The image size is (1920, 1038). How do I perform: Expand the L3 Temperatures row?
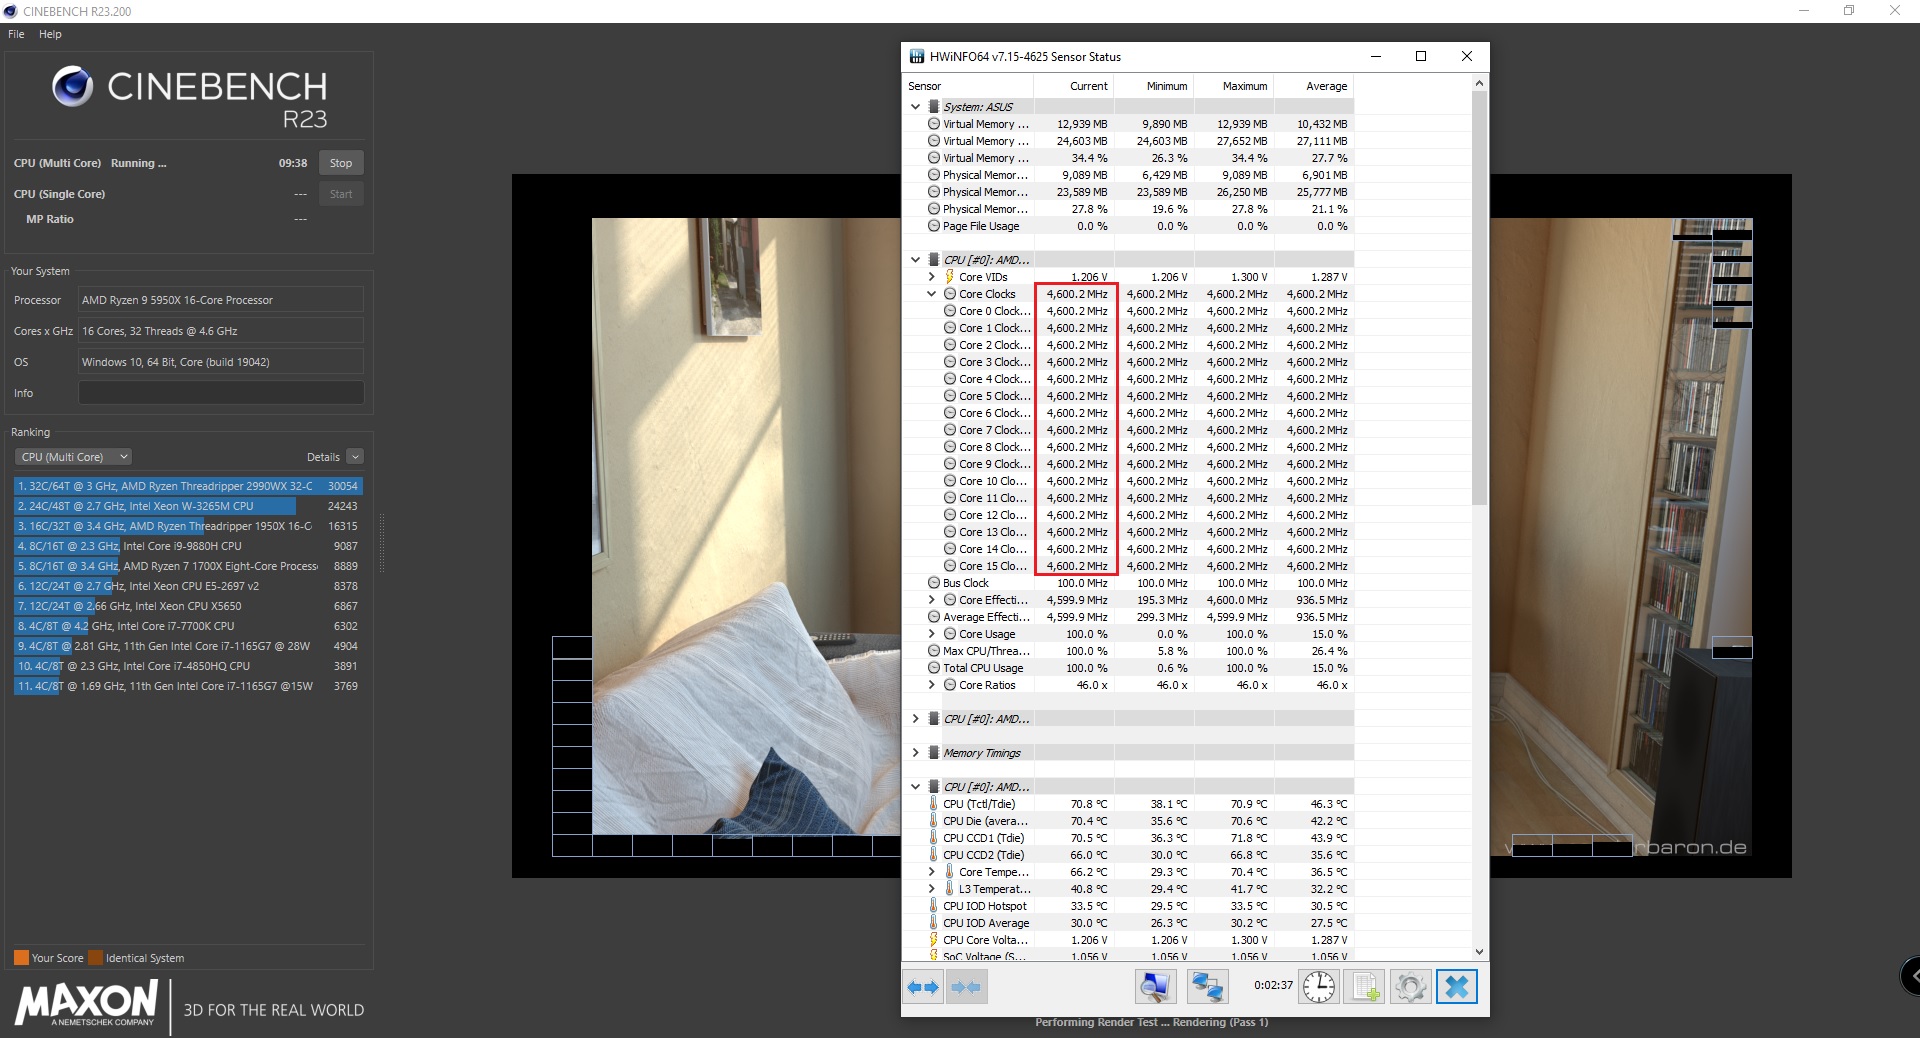coord(931,889)
